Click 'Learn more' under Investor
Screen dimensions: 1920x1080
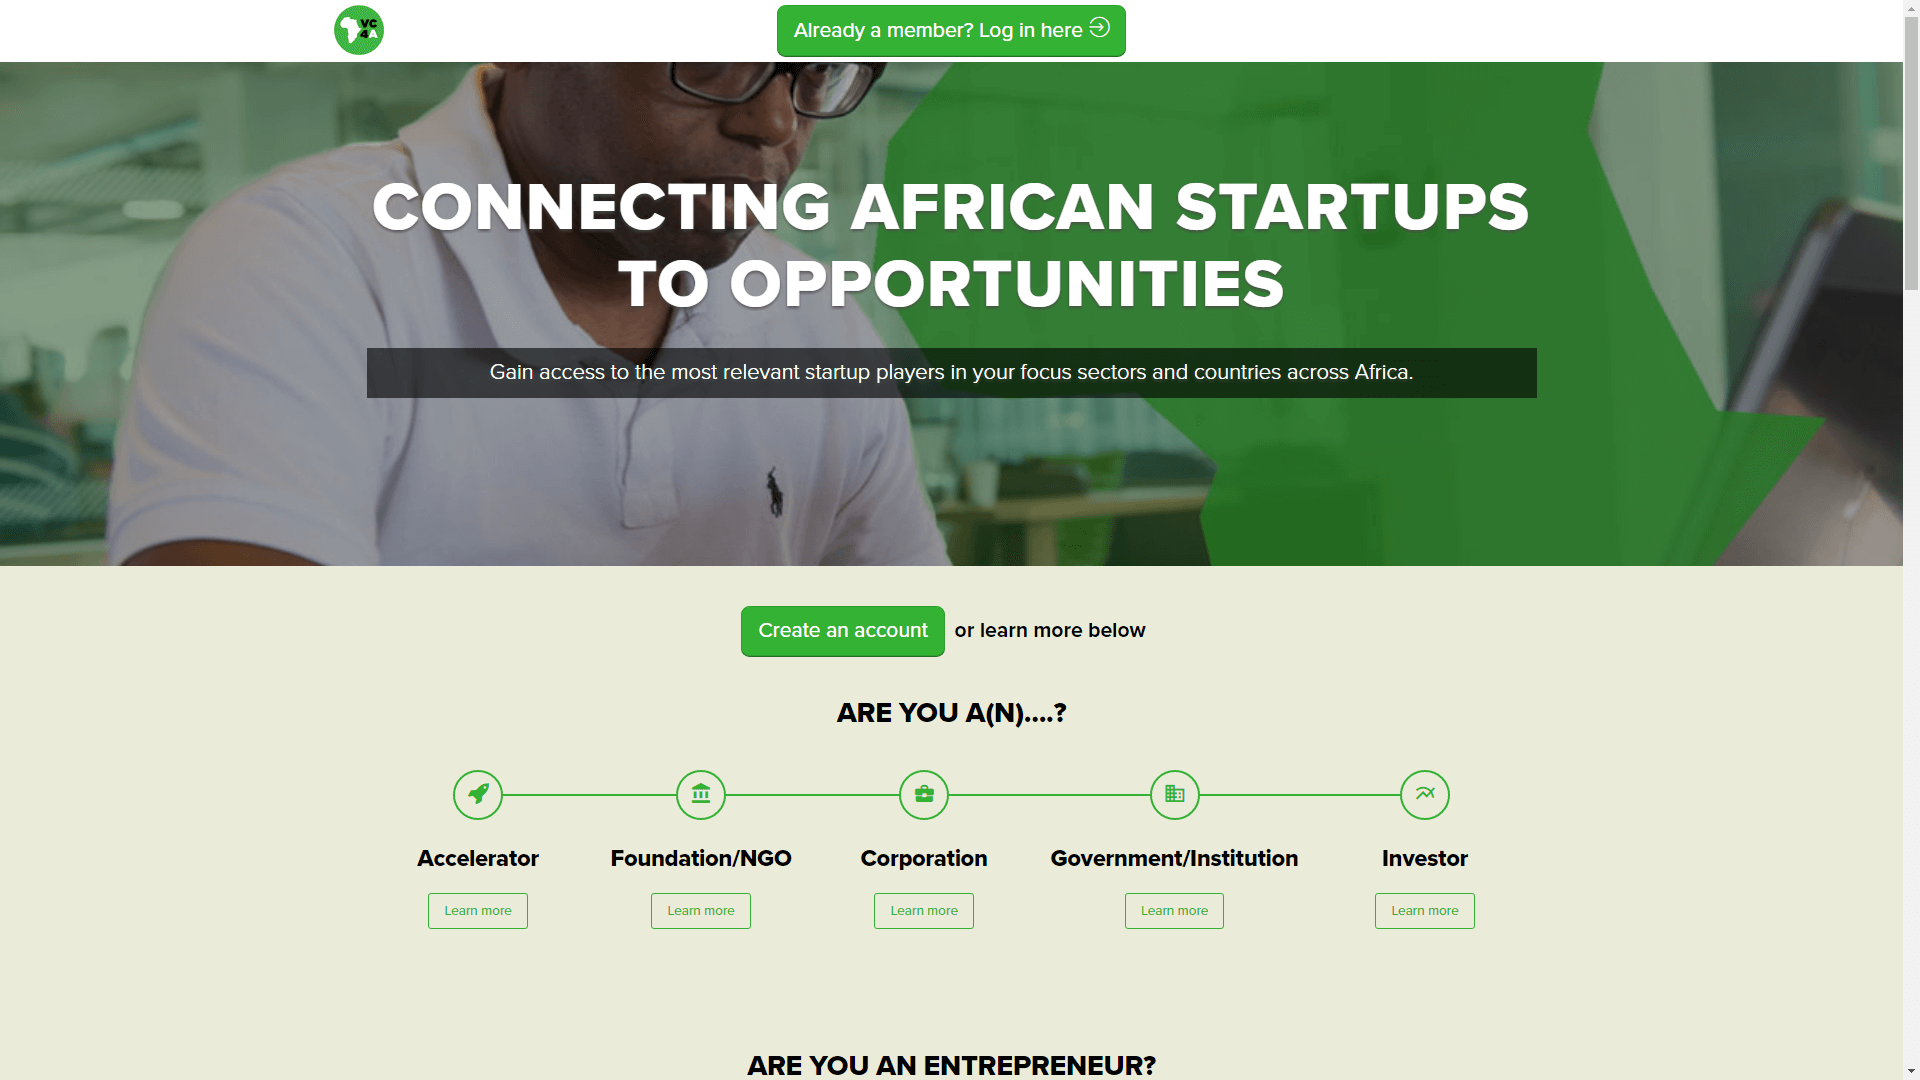click(1424, 910)
